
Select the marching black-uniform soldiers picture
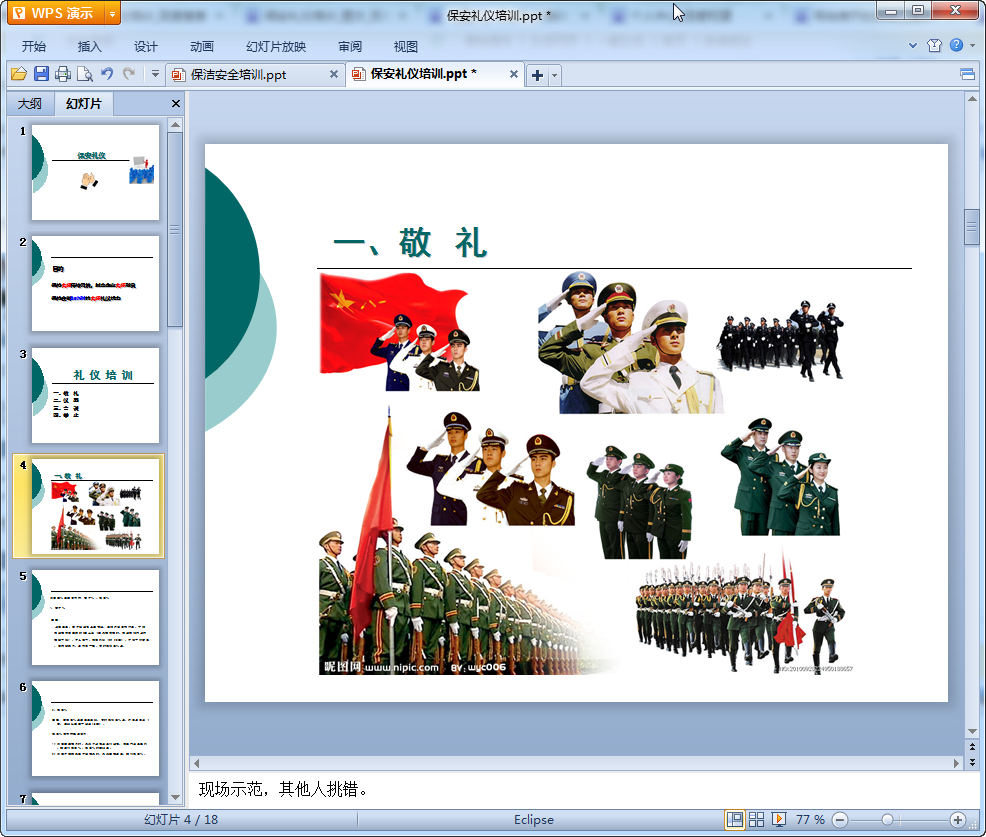pos(780,340)
